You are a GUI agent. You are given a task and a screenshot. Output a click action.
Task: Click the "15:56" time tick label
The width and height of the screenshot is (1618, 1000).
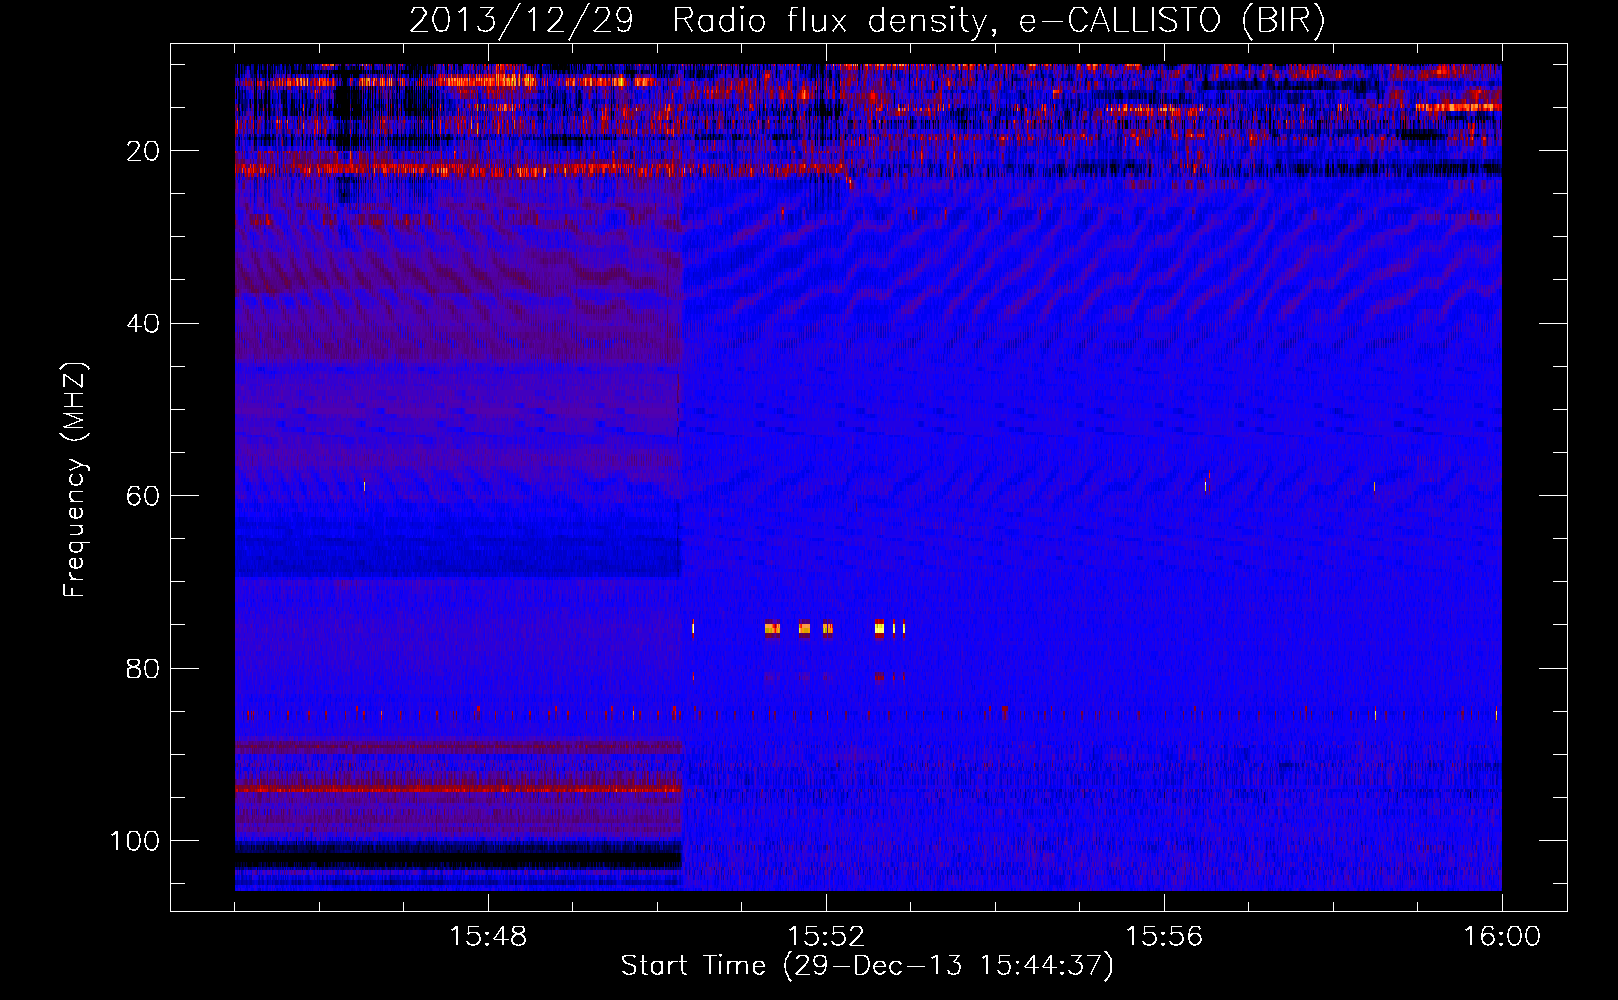(1164, 937)
